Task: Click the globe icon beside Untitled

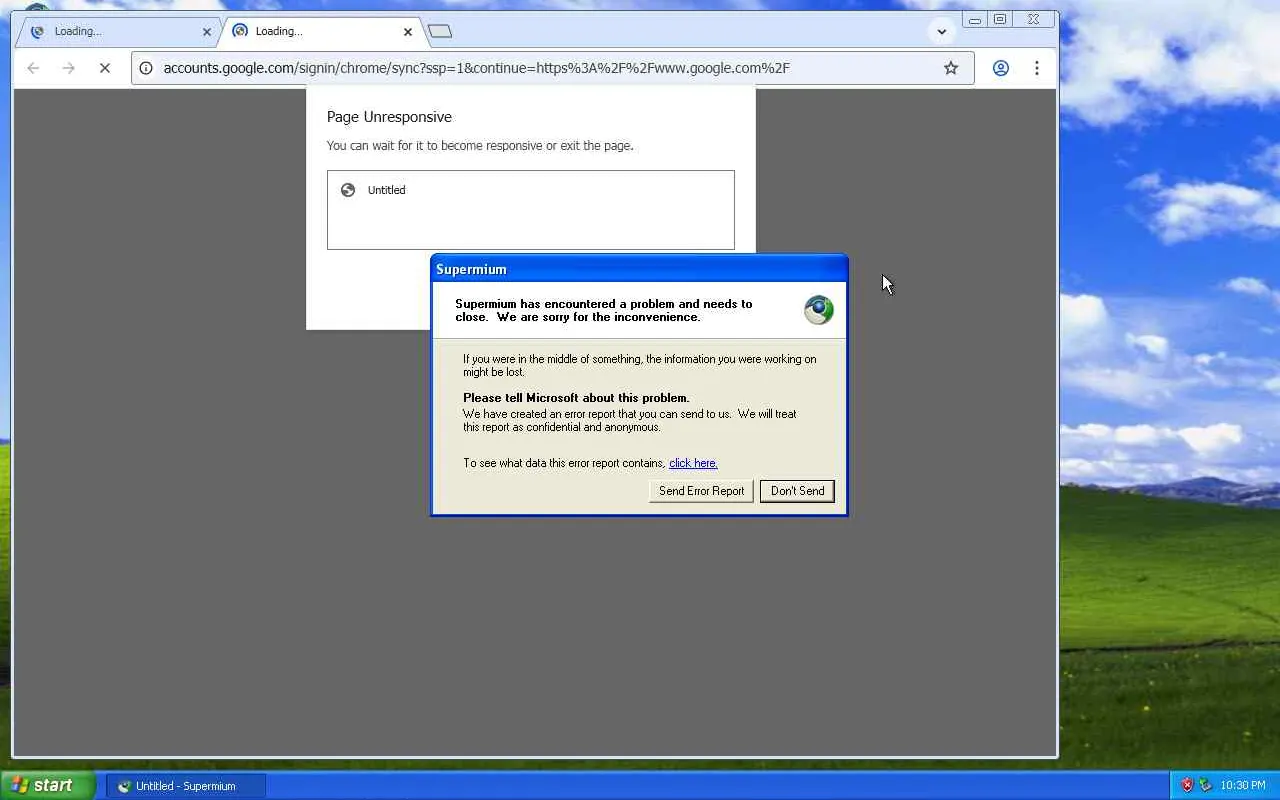Action: [348, 190]
